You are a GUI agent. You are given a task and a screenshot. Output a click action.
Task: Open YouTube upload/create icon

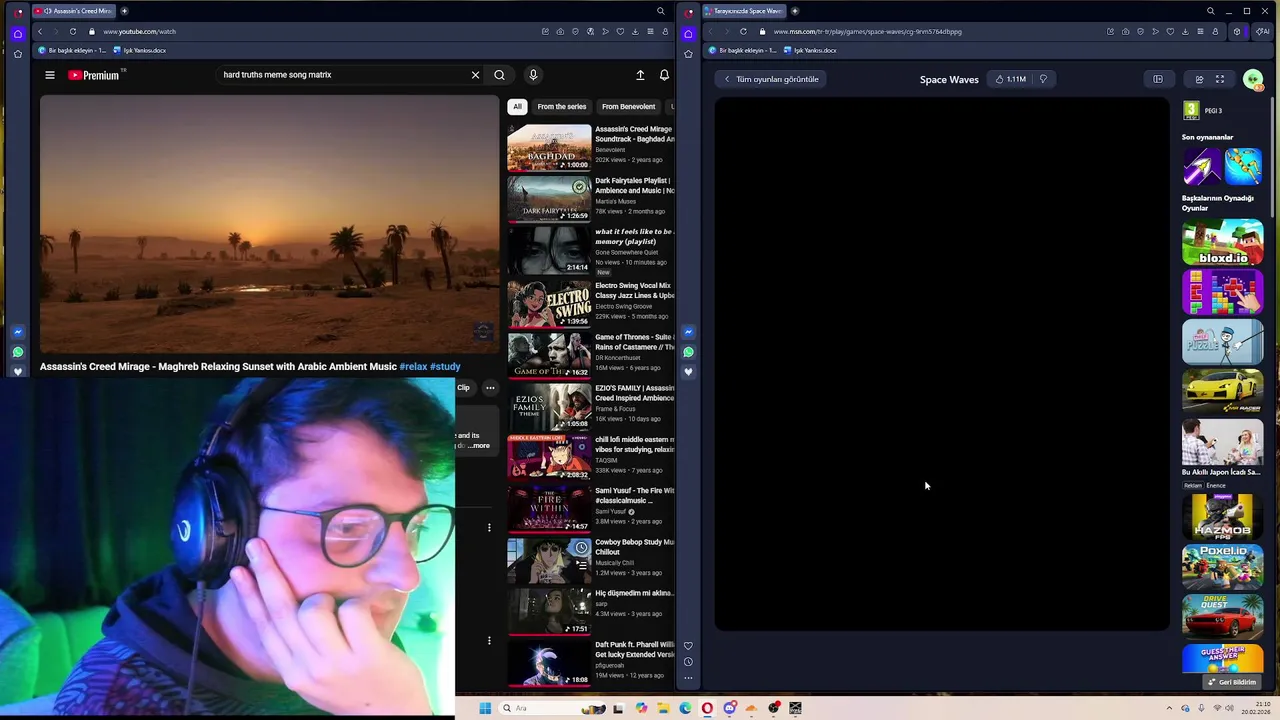640,75
